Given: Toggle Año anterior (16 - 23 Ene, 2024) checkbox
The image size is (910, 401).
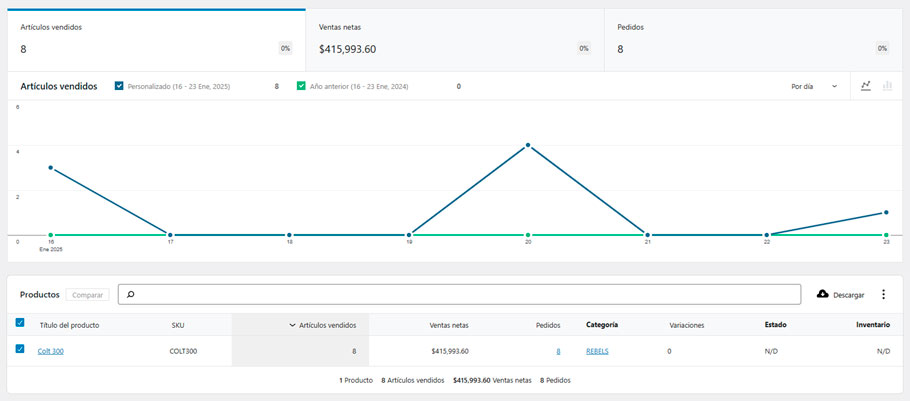Looking at the screenshot, I should pos(301,87).
